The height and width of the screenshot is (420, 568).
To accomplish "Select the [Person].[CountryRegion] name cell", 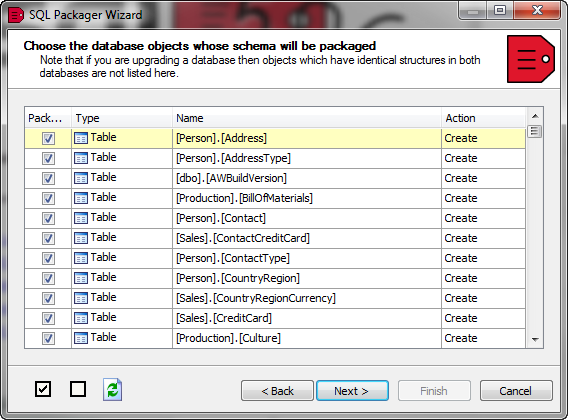I will 307,278.
